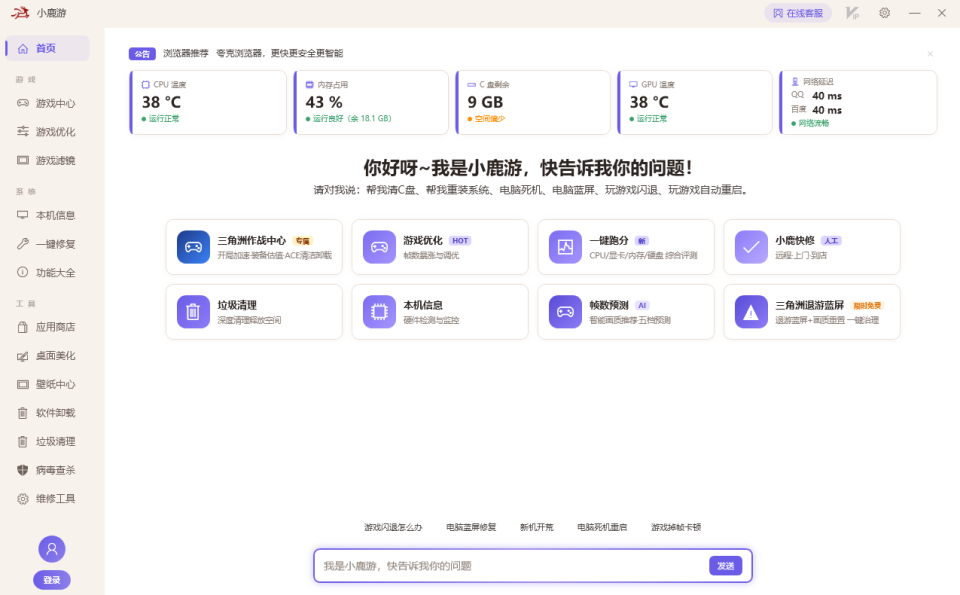Click the C 盘剩余 9 GB card
This screenshot has height=595, width=960.
click(x=533, y=102)
